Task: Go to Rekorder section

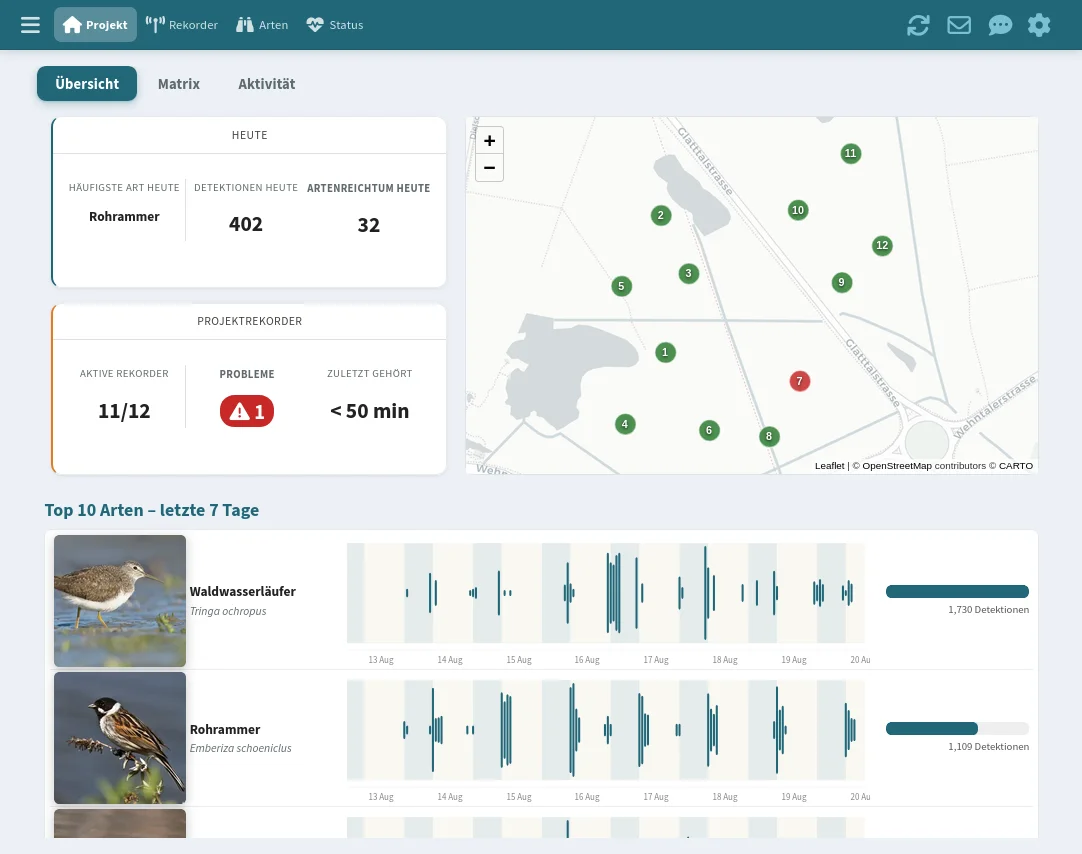Action: click(181, 25)
